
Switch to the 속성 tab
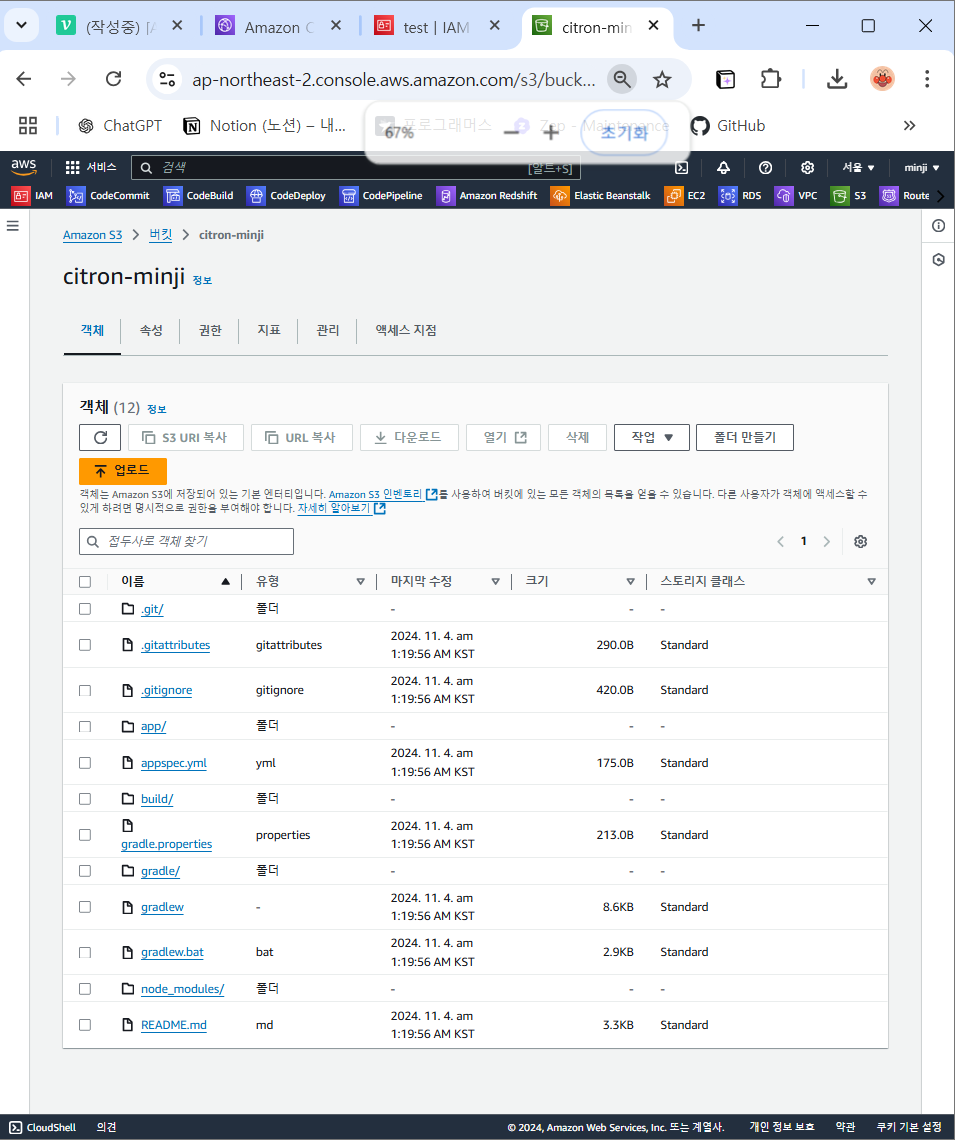[x=151, y=331]
